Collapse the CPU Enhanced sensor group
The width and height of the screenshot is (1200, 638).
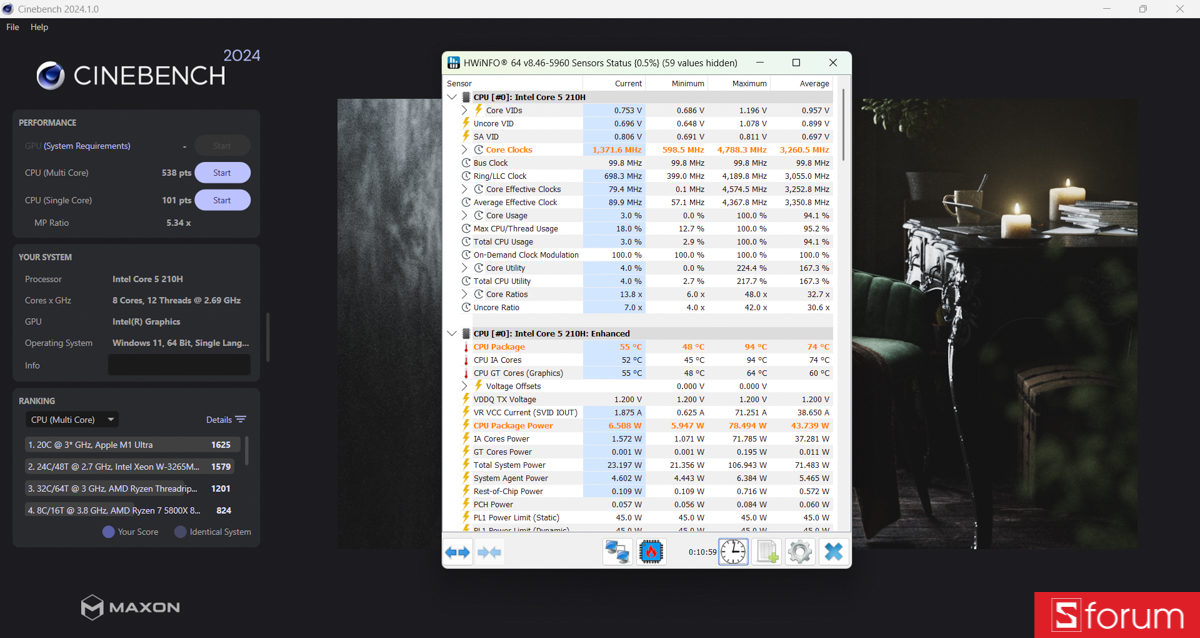(x=452, y=333)
